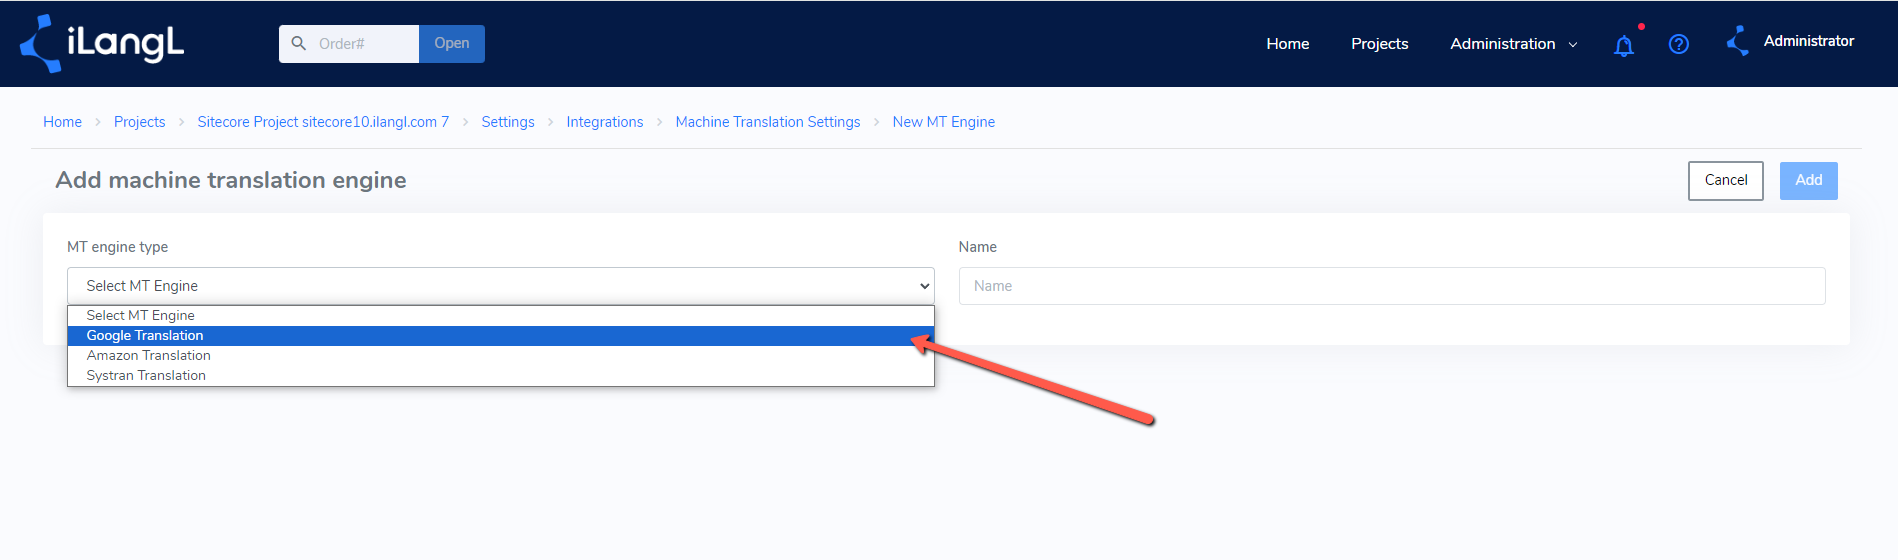Expand the Administration menu chevron

1573,45
